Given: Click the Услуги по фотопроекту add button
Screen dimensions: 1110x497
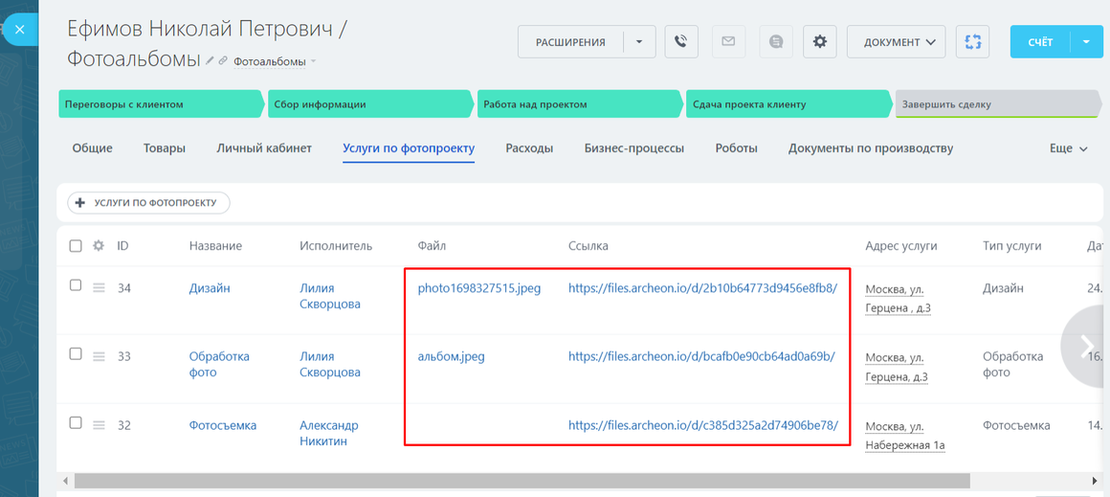Looking at the screenshot, I should [x=148, y=203].
